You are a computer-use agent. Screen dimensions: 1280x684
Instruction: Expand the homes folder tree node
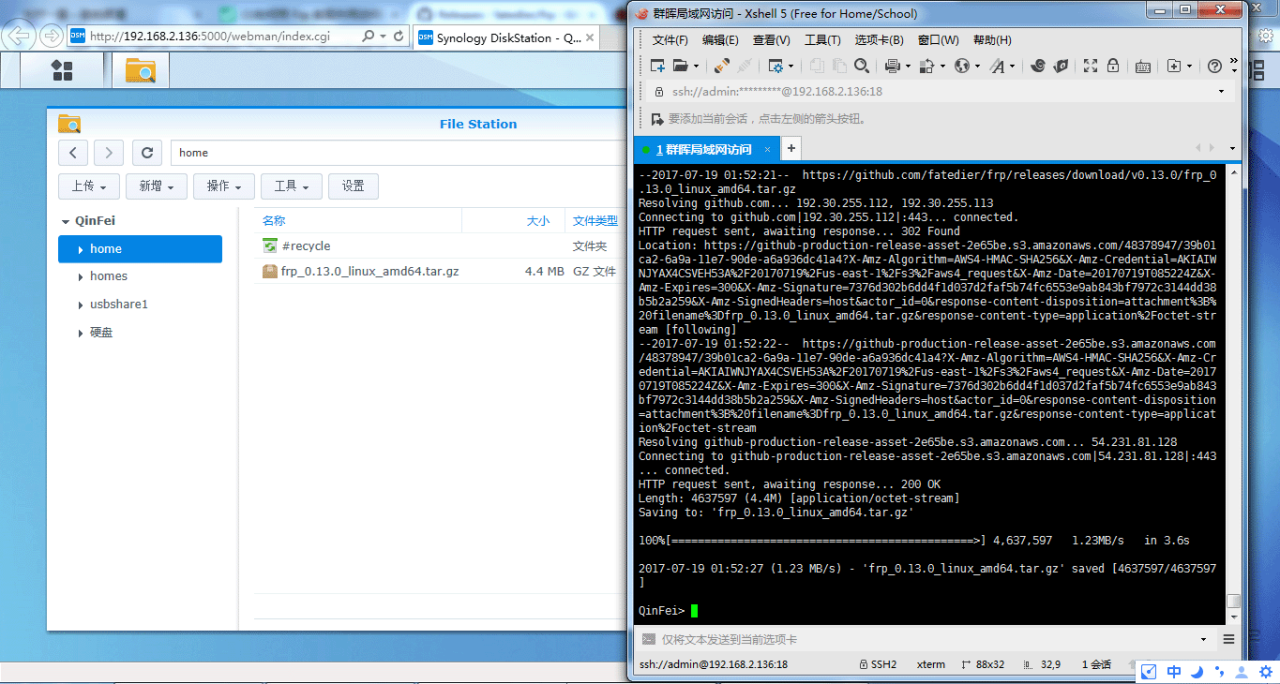tap(80, 277)
